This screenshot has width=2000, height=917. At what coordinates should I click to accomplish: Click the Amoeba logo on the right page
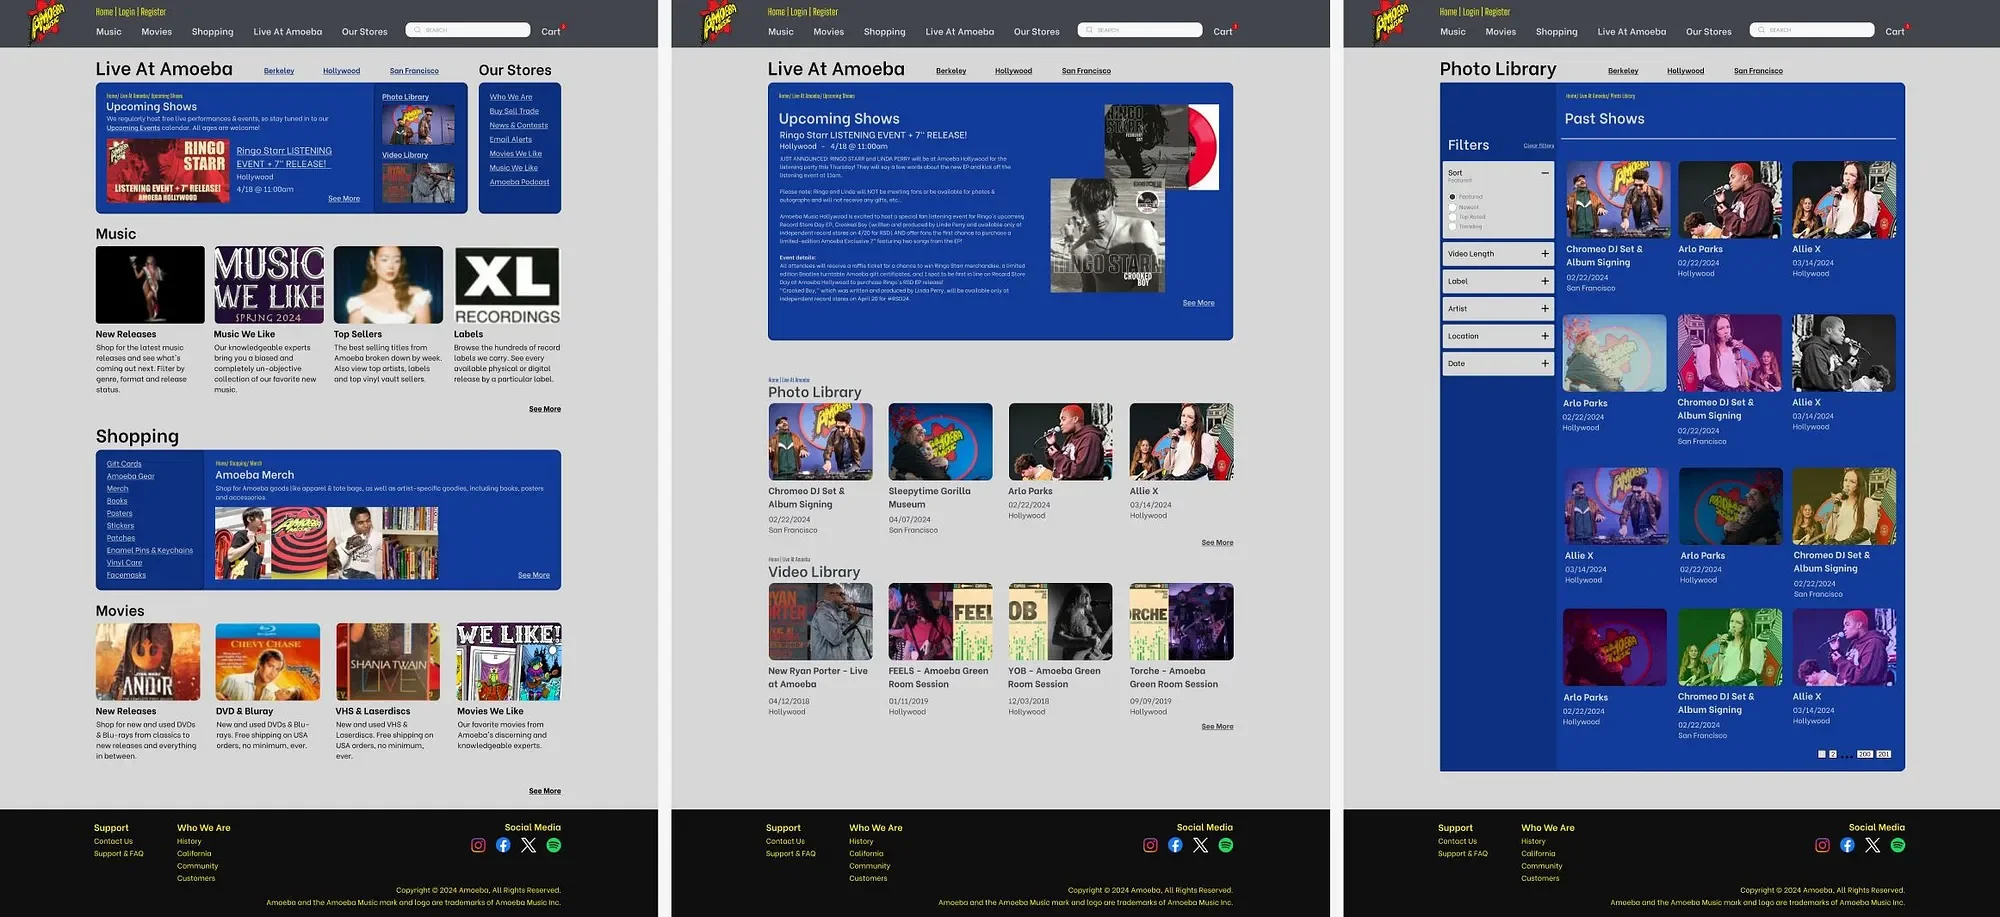1390,21
